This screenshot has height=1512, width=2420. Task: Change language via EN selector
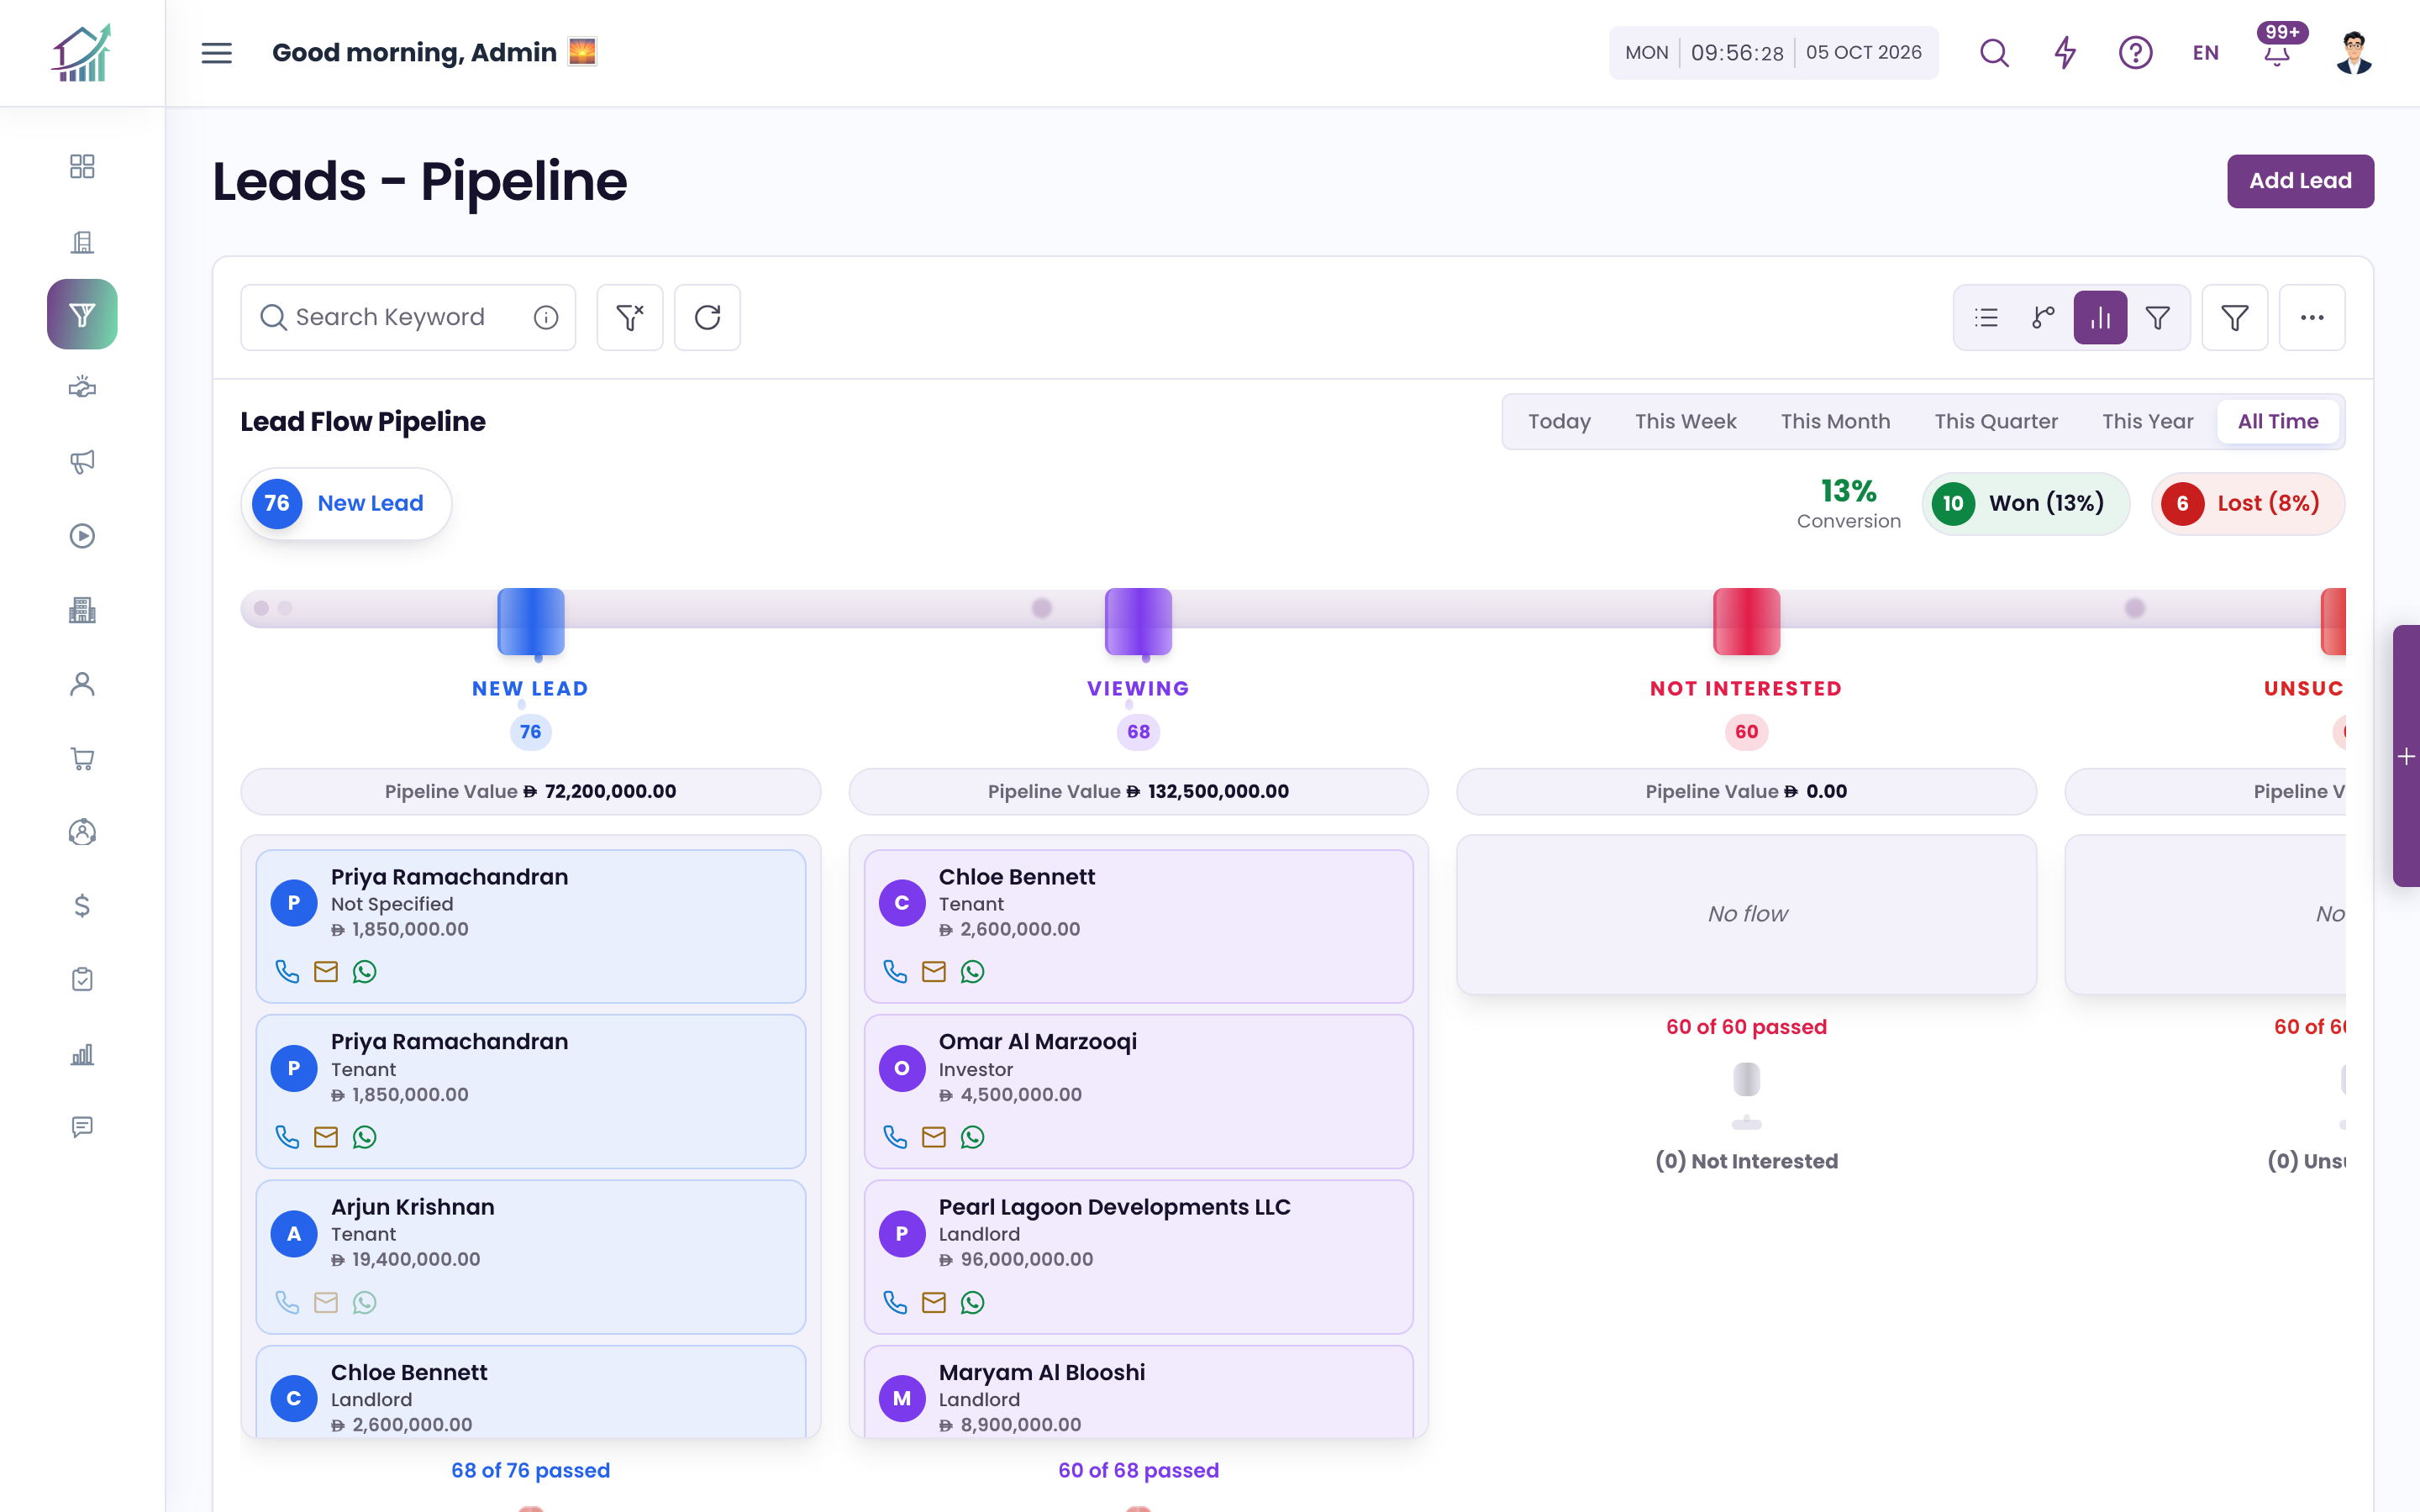(2205, 53)
